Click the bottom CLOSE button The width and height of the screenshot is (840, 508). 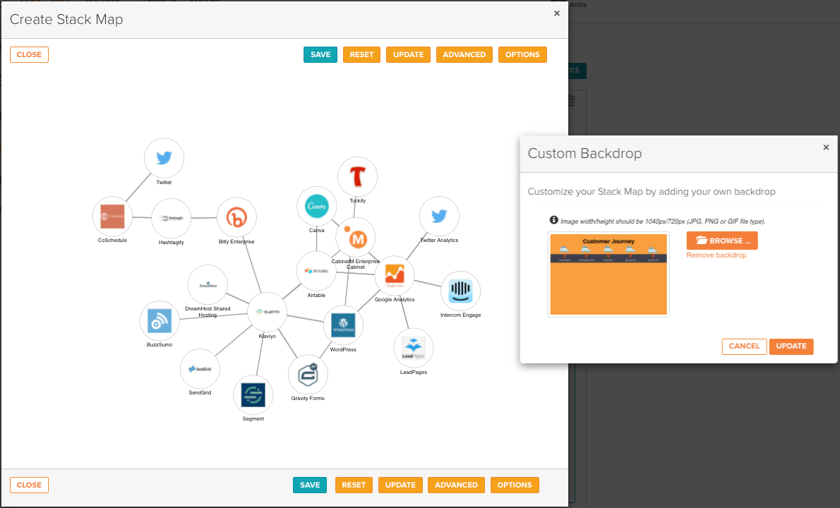pyautogui.click(x=29, y=485)
